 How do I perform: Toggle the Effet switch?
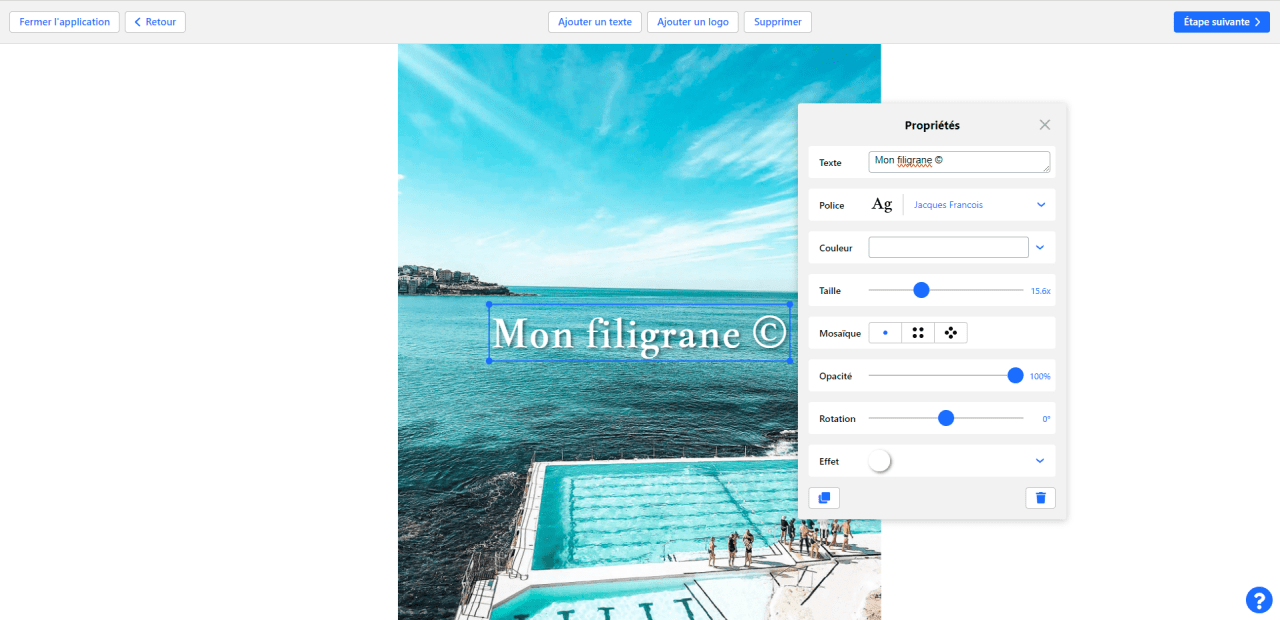coord(880,461)
